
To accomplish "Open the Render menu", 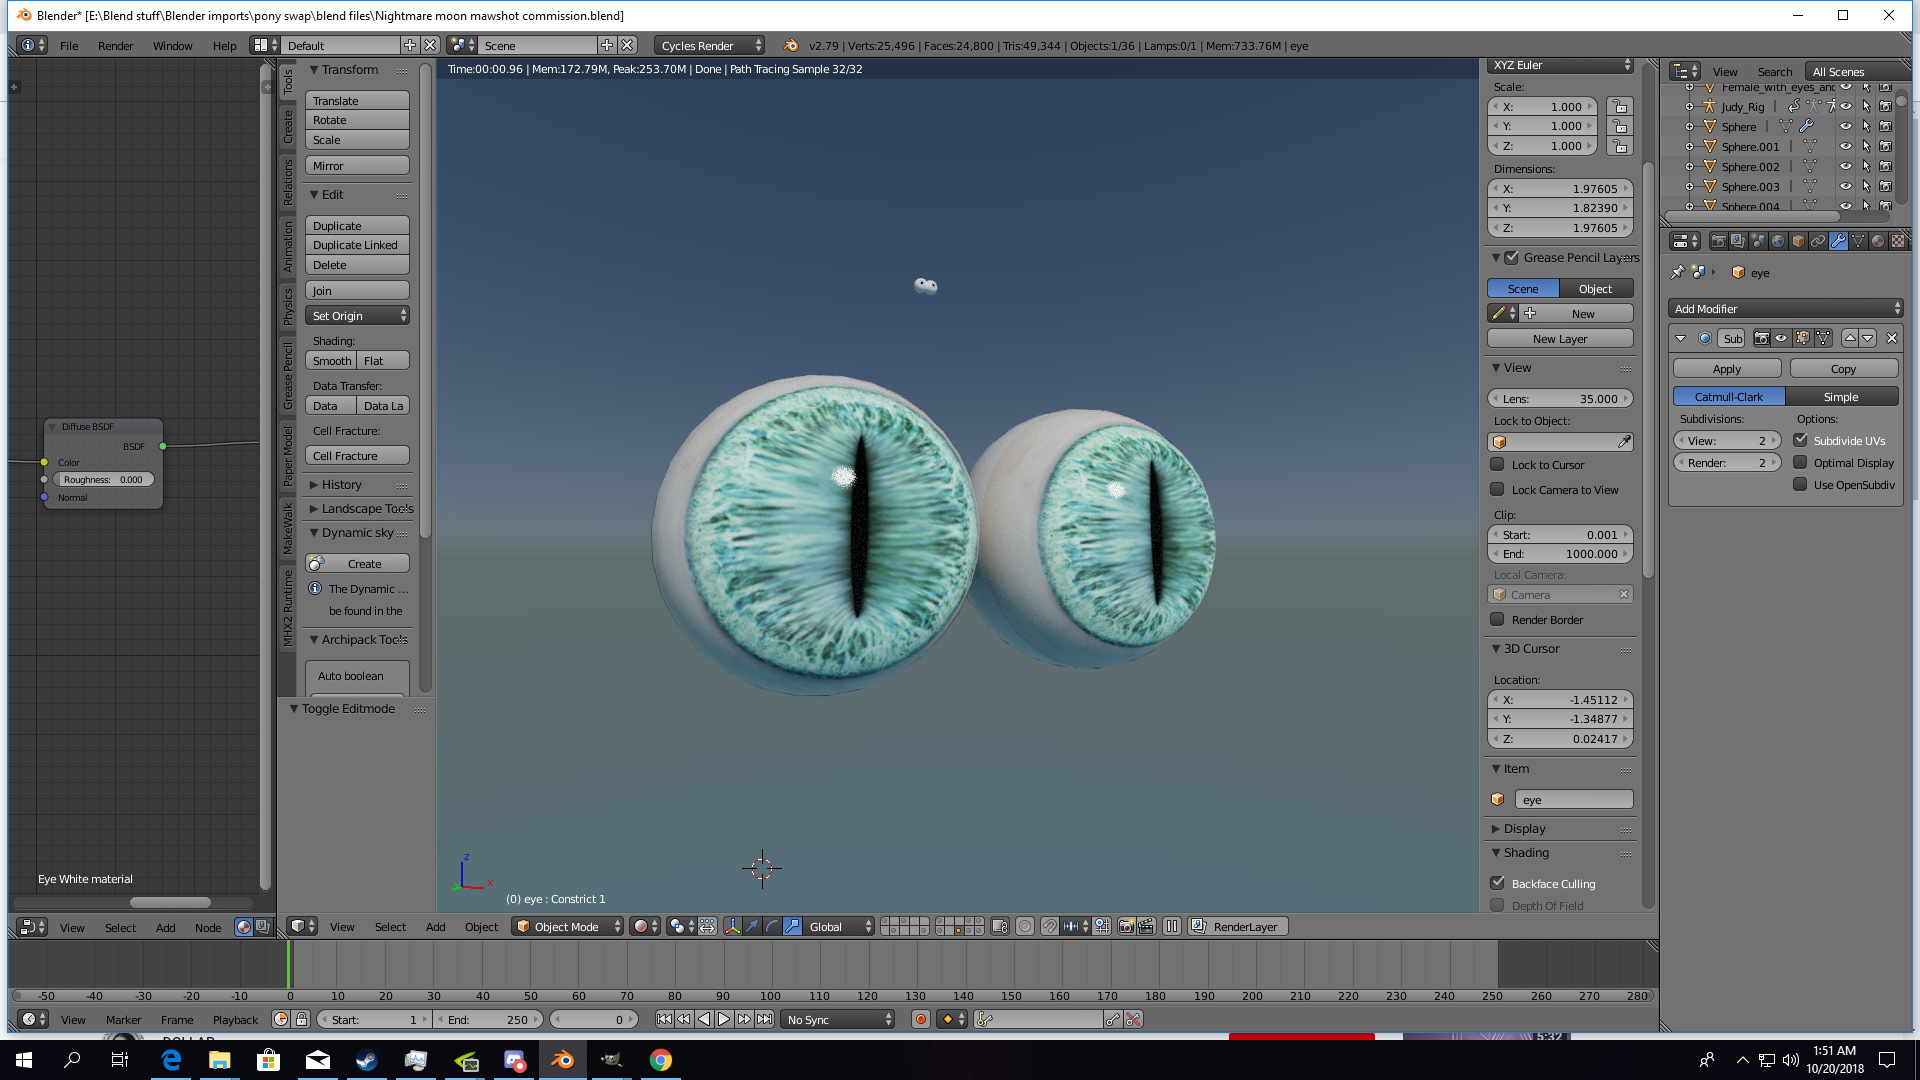I will coord(115,46).
